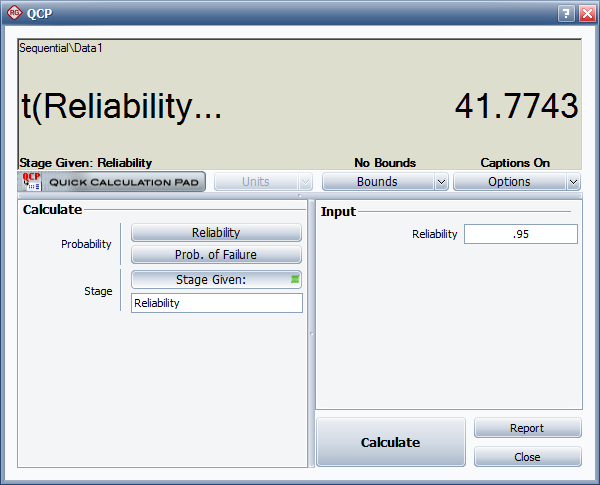
Task: Open the Report button
Action: [527, 428]
